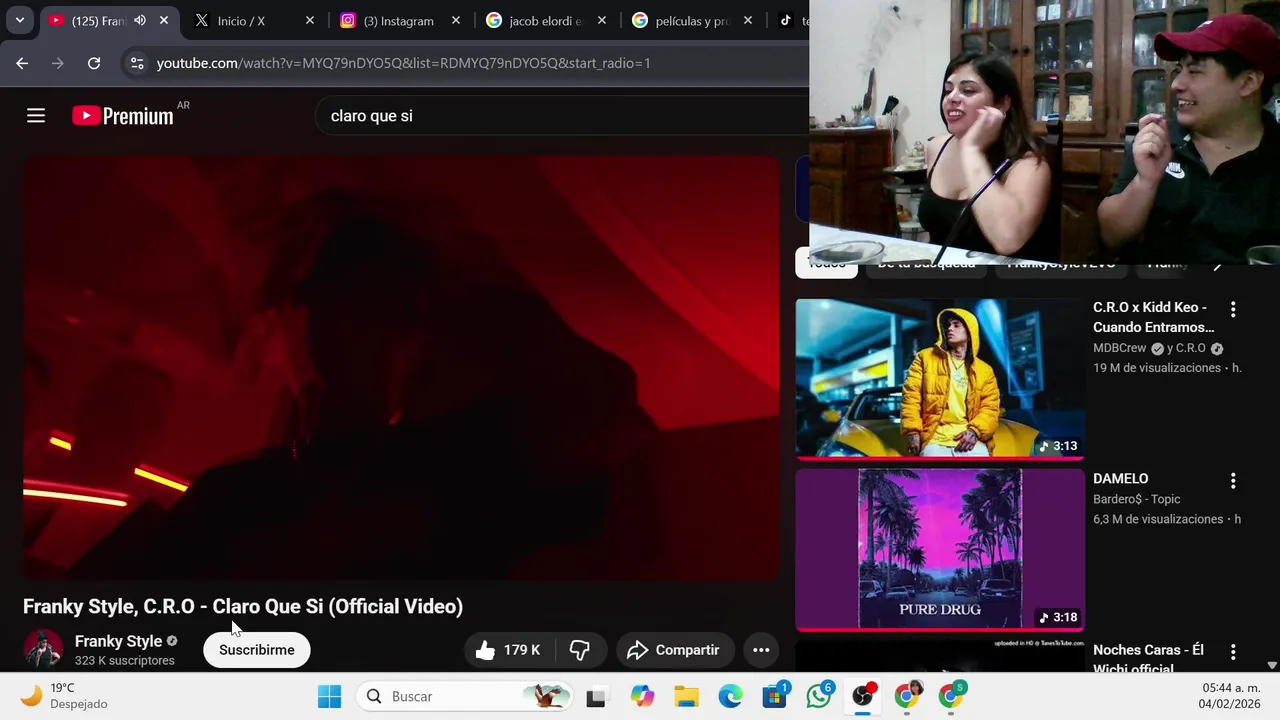Click the Windows taskbar Buscar search box

(x=466, y=696)
